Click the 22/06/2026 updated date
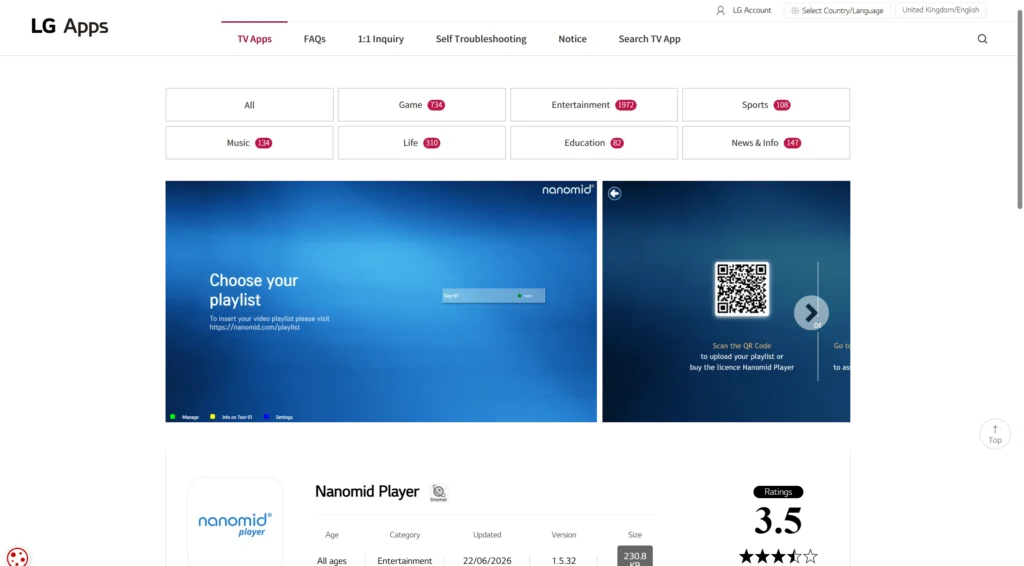This screenshot has height=566, width=1024. [487, 561]
